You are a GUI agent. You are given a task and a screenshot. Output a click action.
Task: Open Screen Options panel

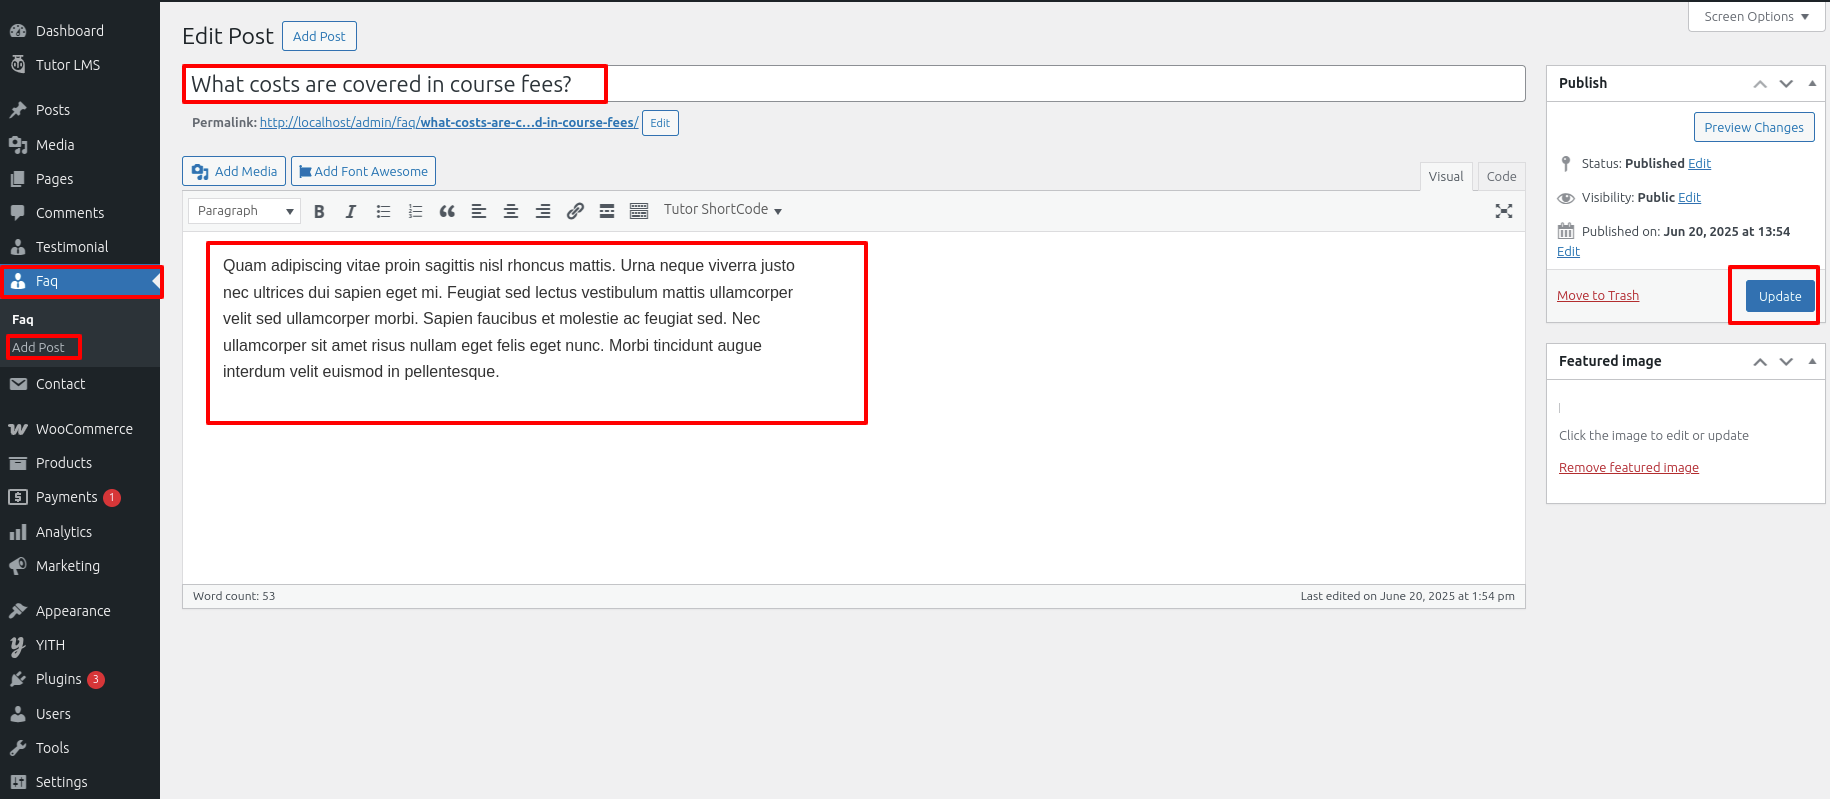tap(1756, 17)
